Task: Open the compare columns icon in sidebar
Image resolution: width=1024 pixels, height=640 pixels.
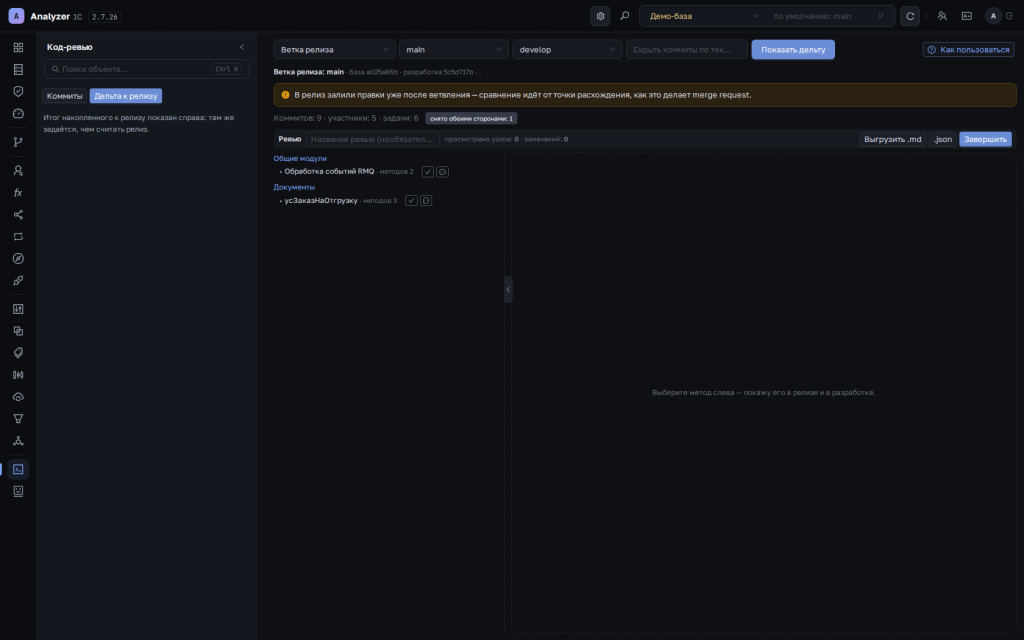Action: pyautogui.click(x=18, y=375)
